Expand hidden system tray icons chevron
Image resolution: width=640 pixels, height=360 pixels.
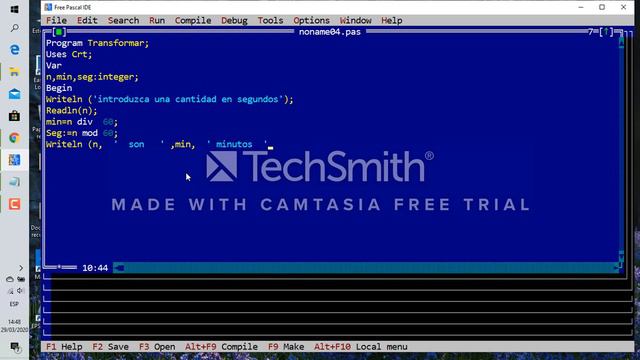pyautogui.click(x=21, y=268)
